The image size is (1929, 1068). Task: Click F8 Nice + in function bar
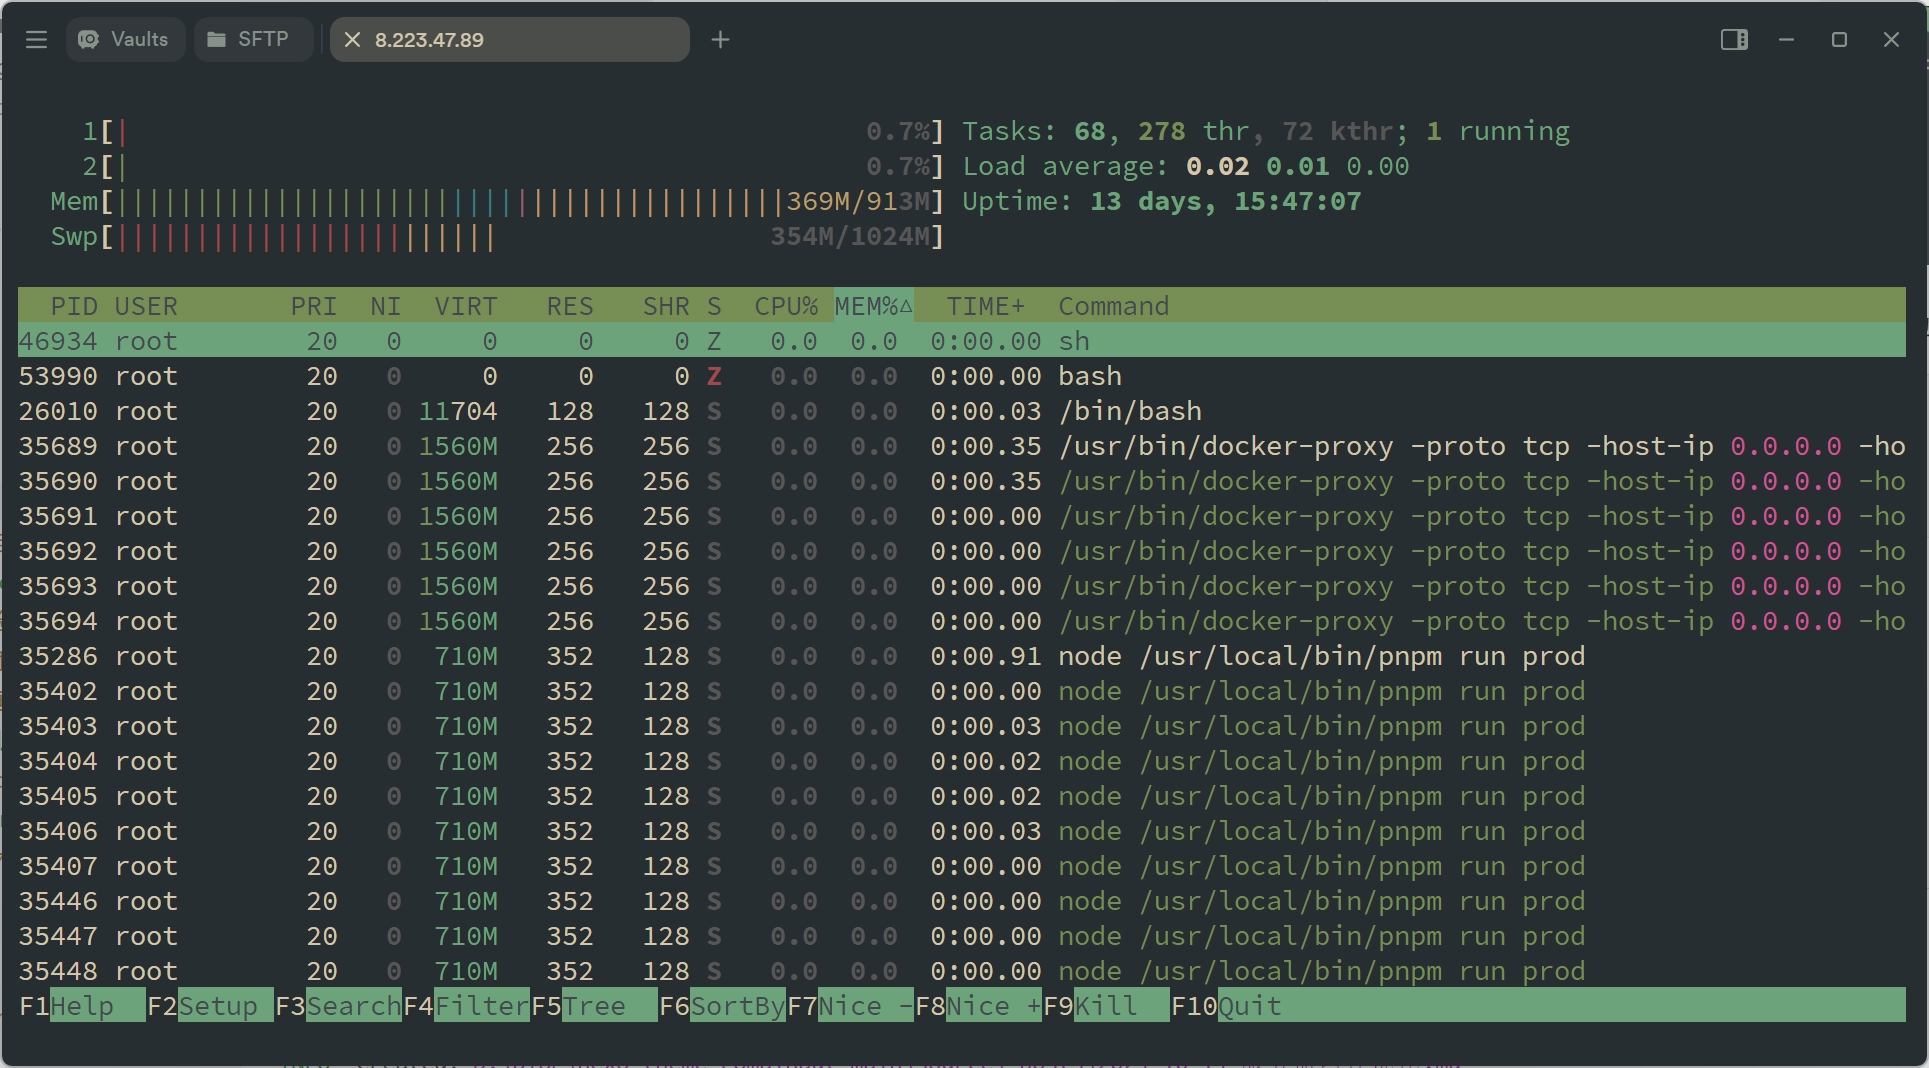pos(978,1006)
